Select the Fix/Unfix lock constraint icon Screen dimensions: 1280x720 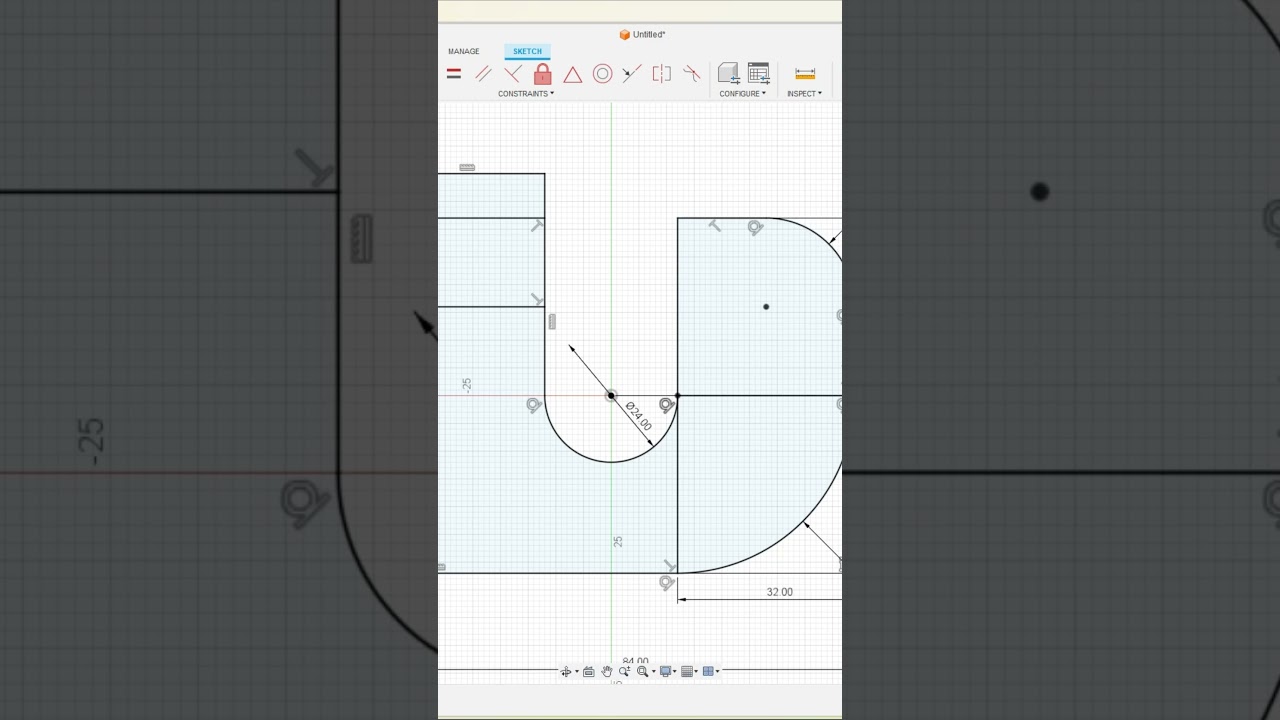pos(542,74)
